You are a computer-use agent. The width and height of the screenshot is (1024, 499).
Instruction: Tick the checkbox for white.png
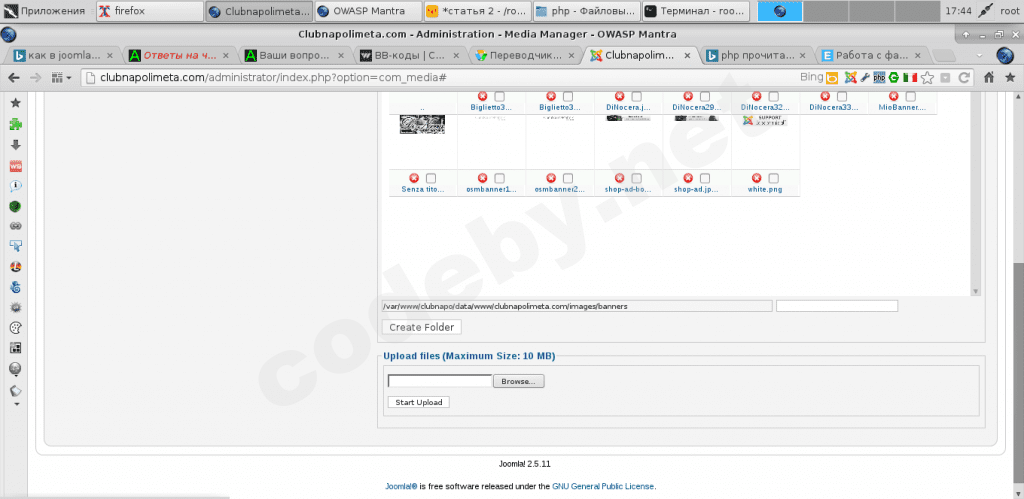pos(774,178)
